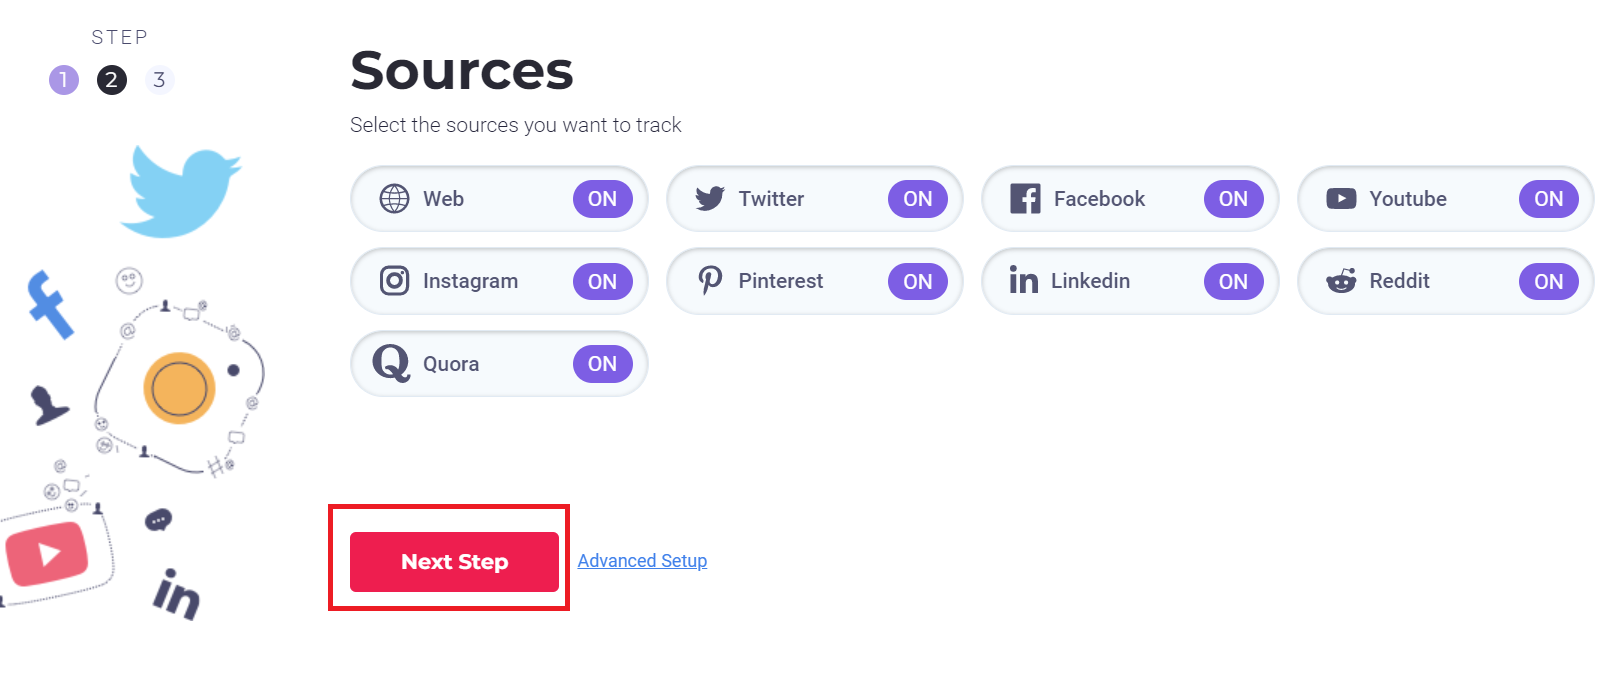Turn off the Web source toggle
Image resolution: width=1605 pixels, height=691 pixels.
pyautogui.click(x=602, y=199)
